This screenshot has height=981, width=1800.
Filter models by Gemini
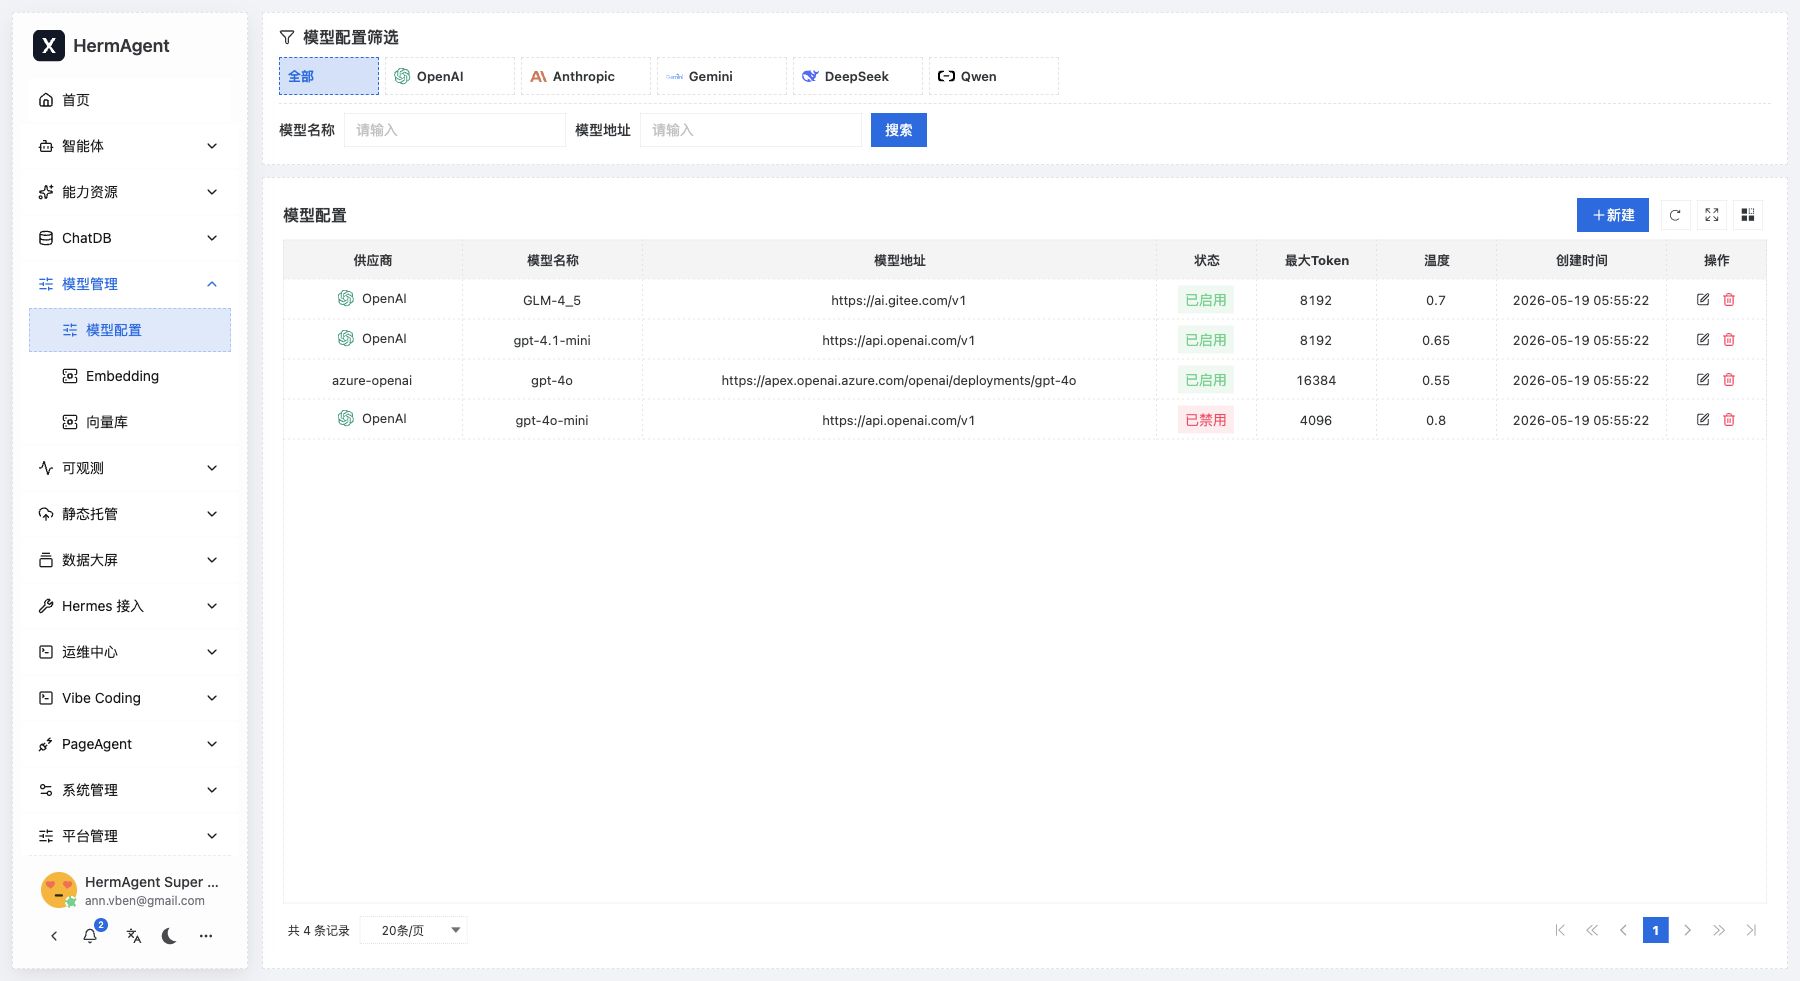[722, 76]
